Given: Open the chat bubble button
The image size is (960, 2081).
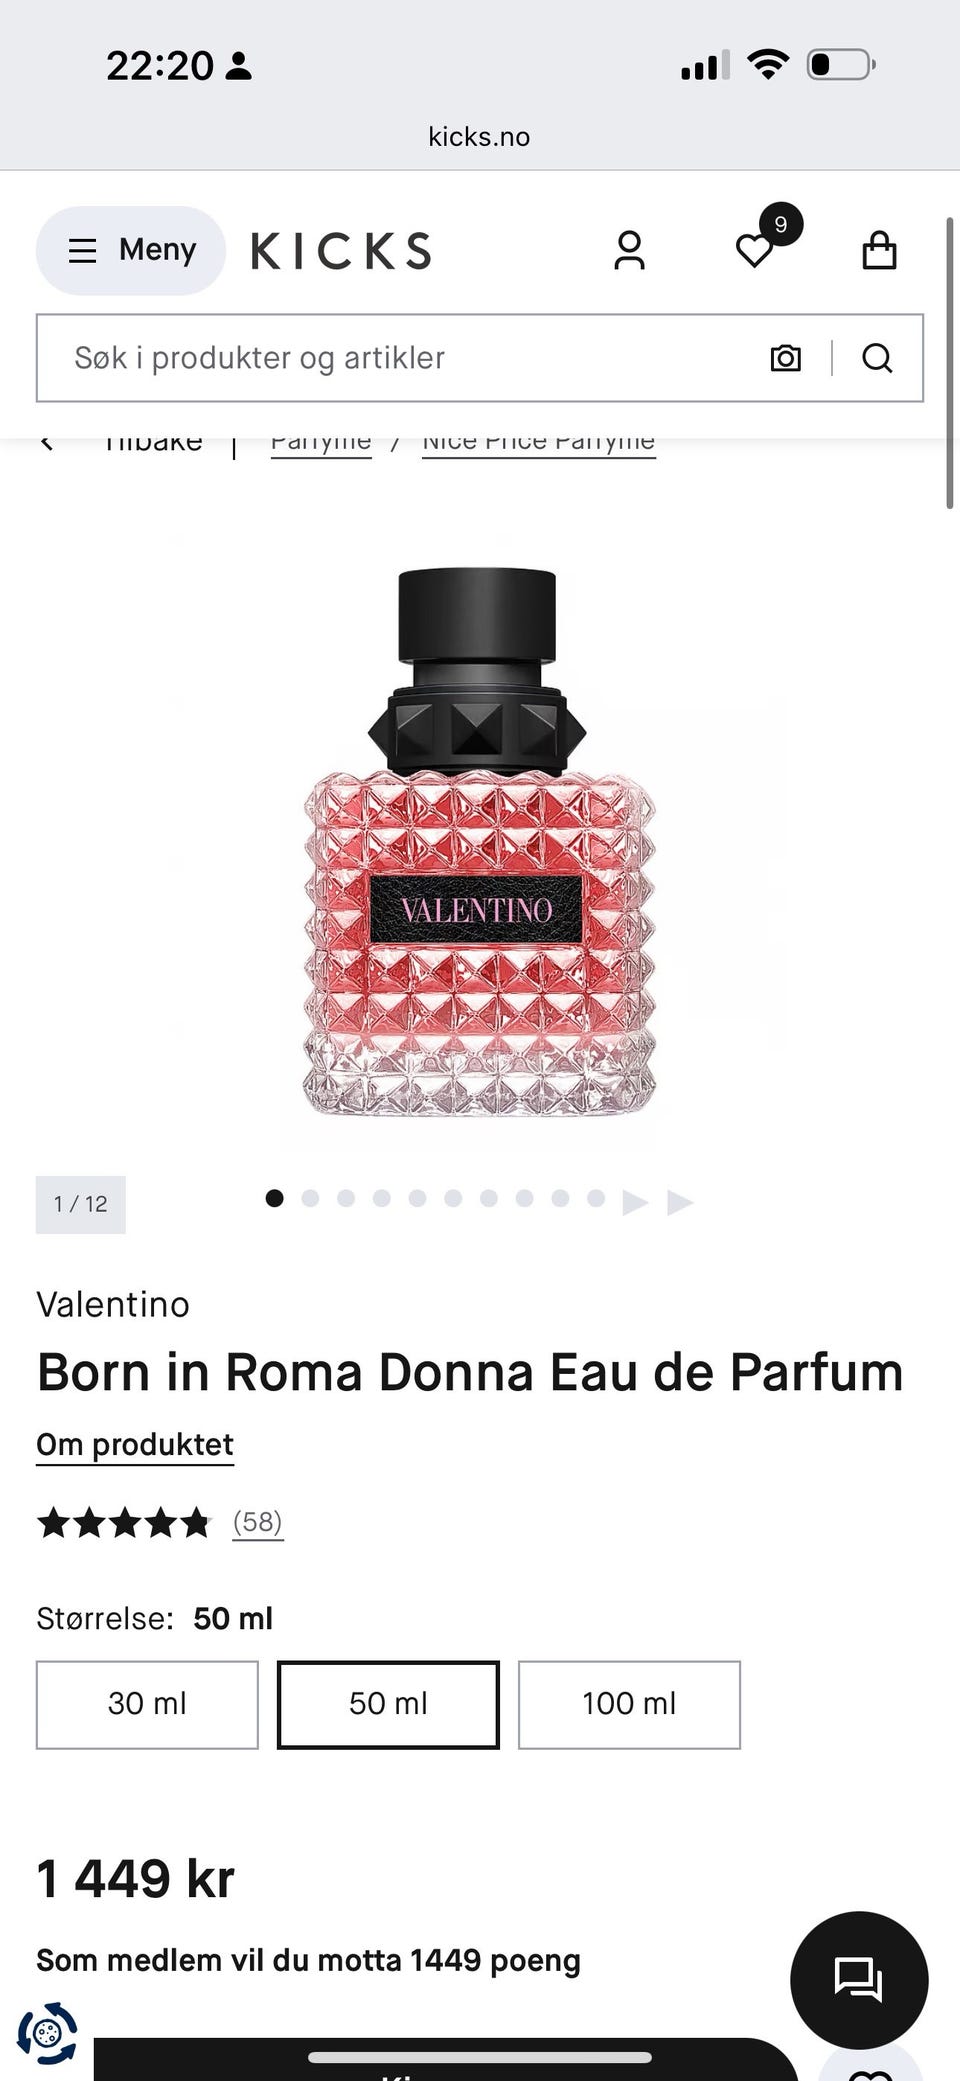Looking at the screenshot, I should [859, 1979].
